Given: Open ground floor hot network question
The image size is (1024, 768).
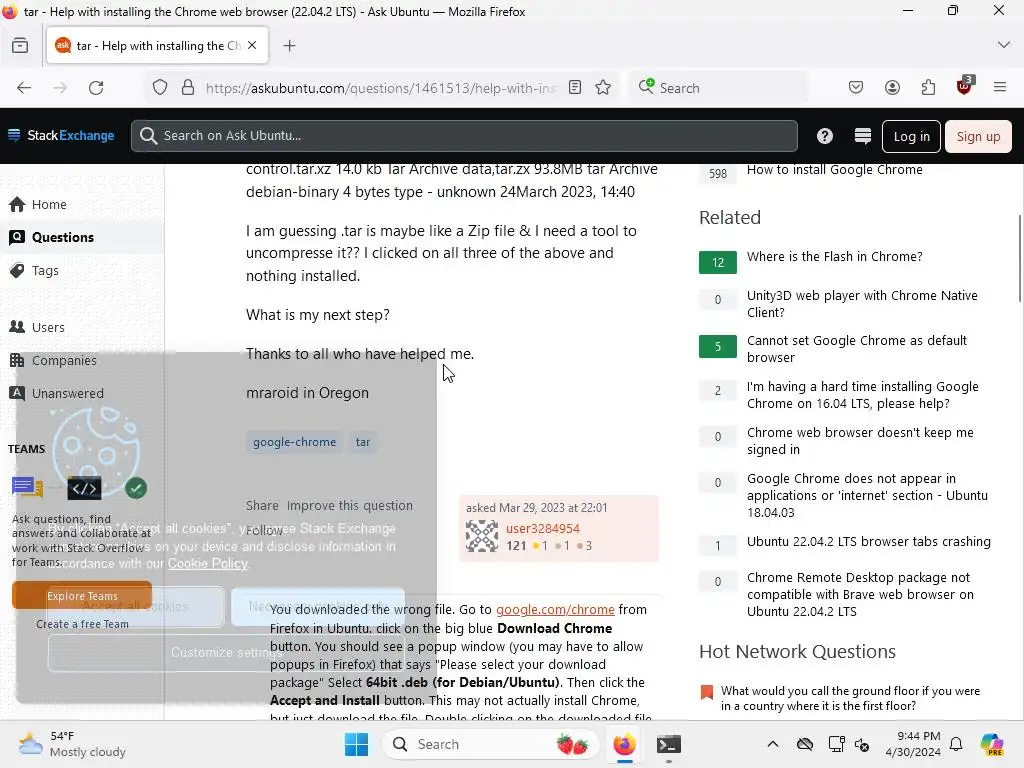Looking at the screenshot, I should point(850,698).
